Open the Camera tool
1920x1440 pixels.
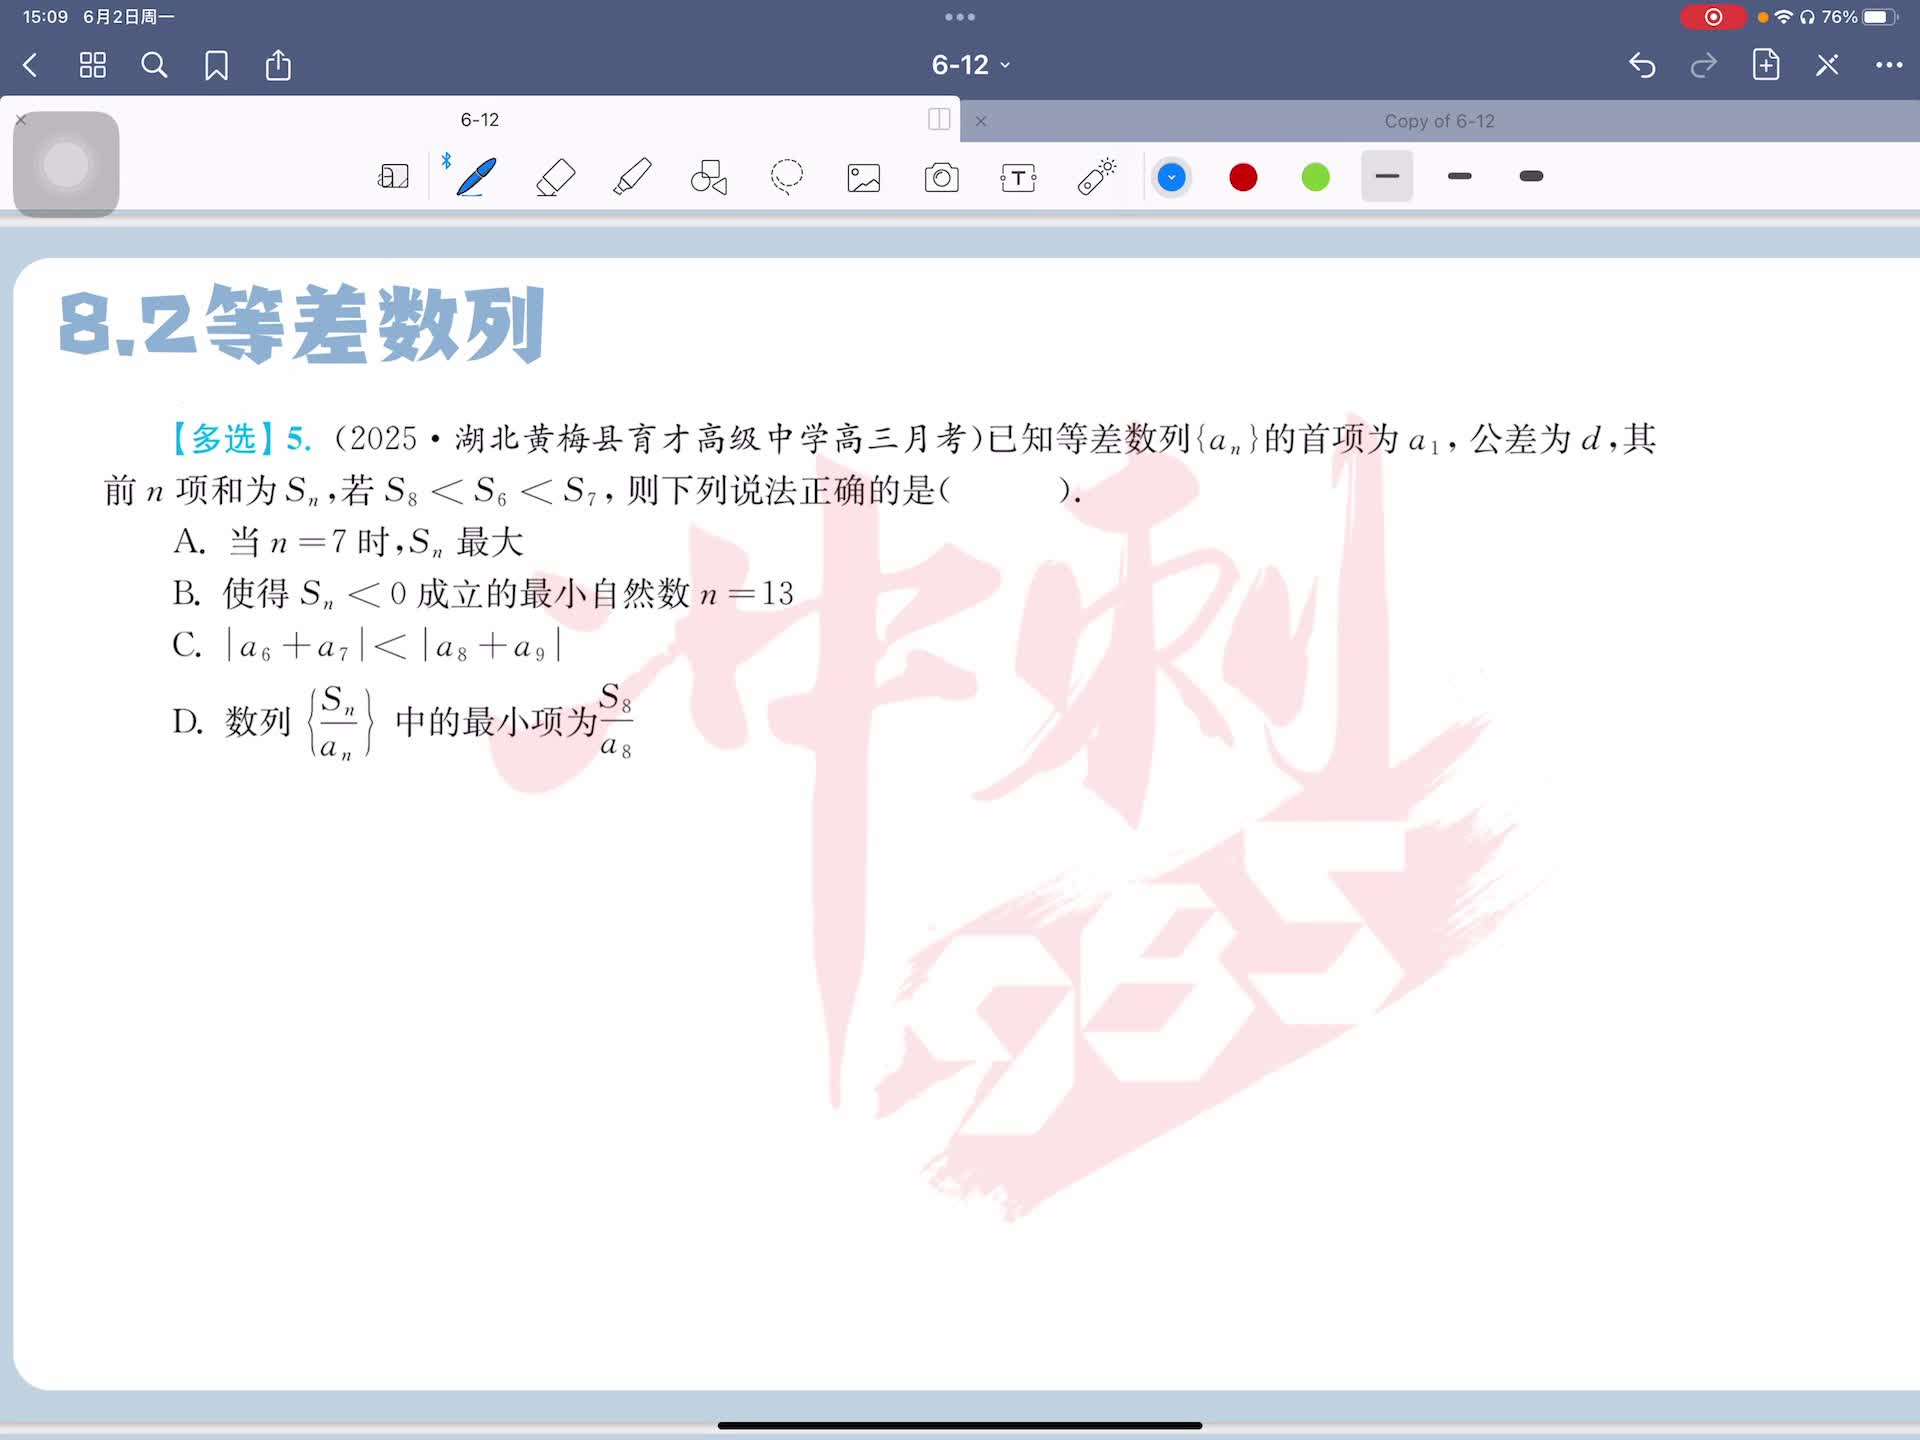[x=941, y=178]
